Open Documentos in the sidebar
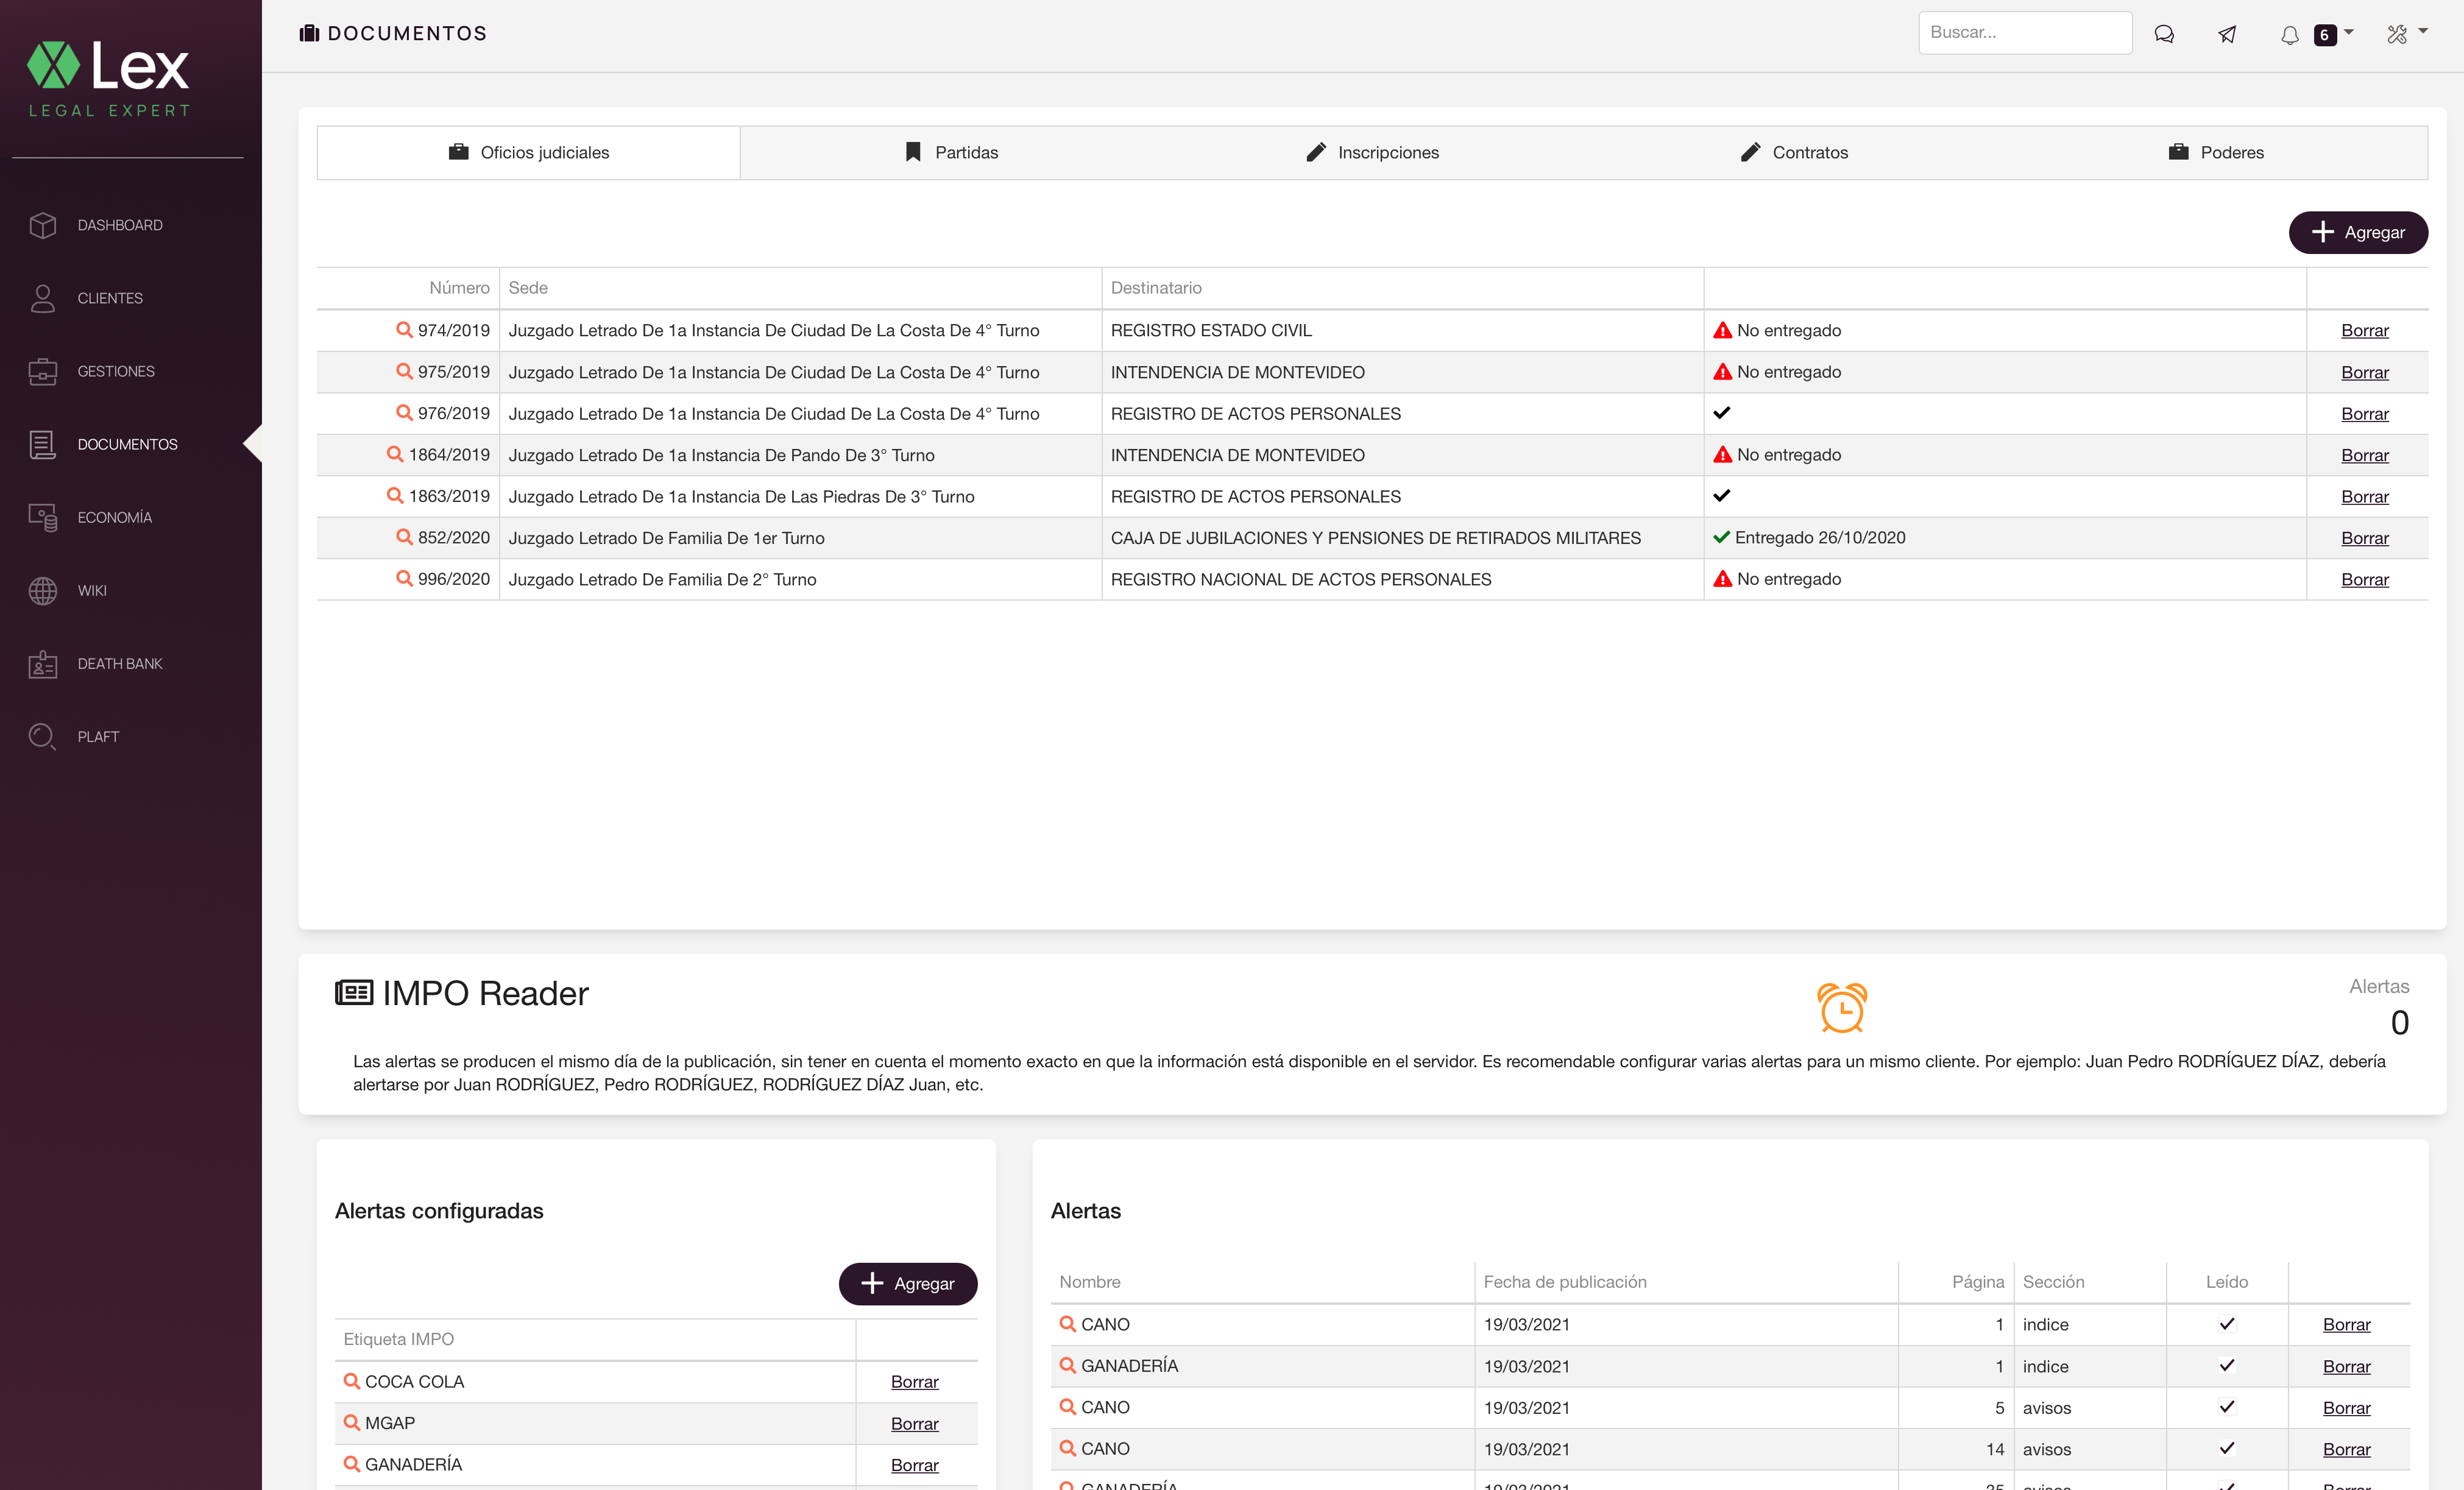Screen dimensions: 2464x1490 127,444
